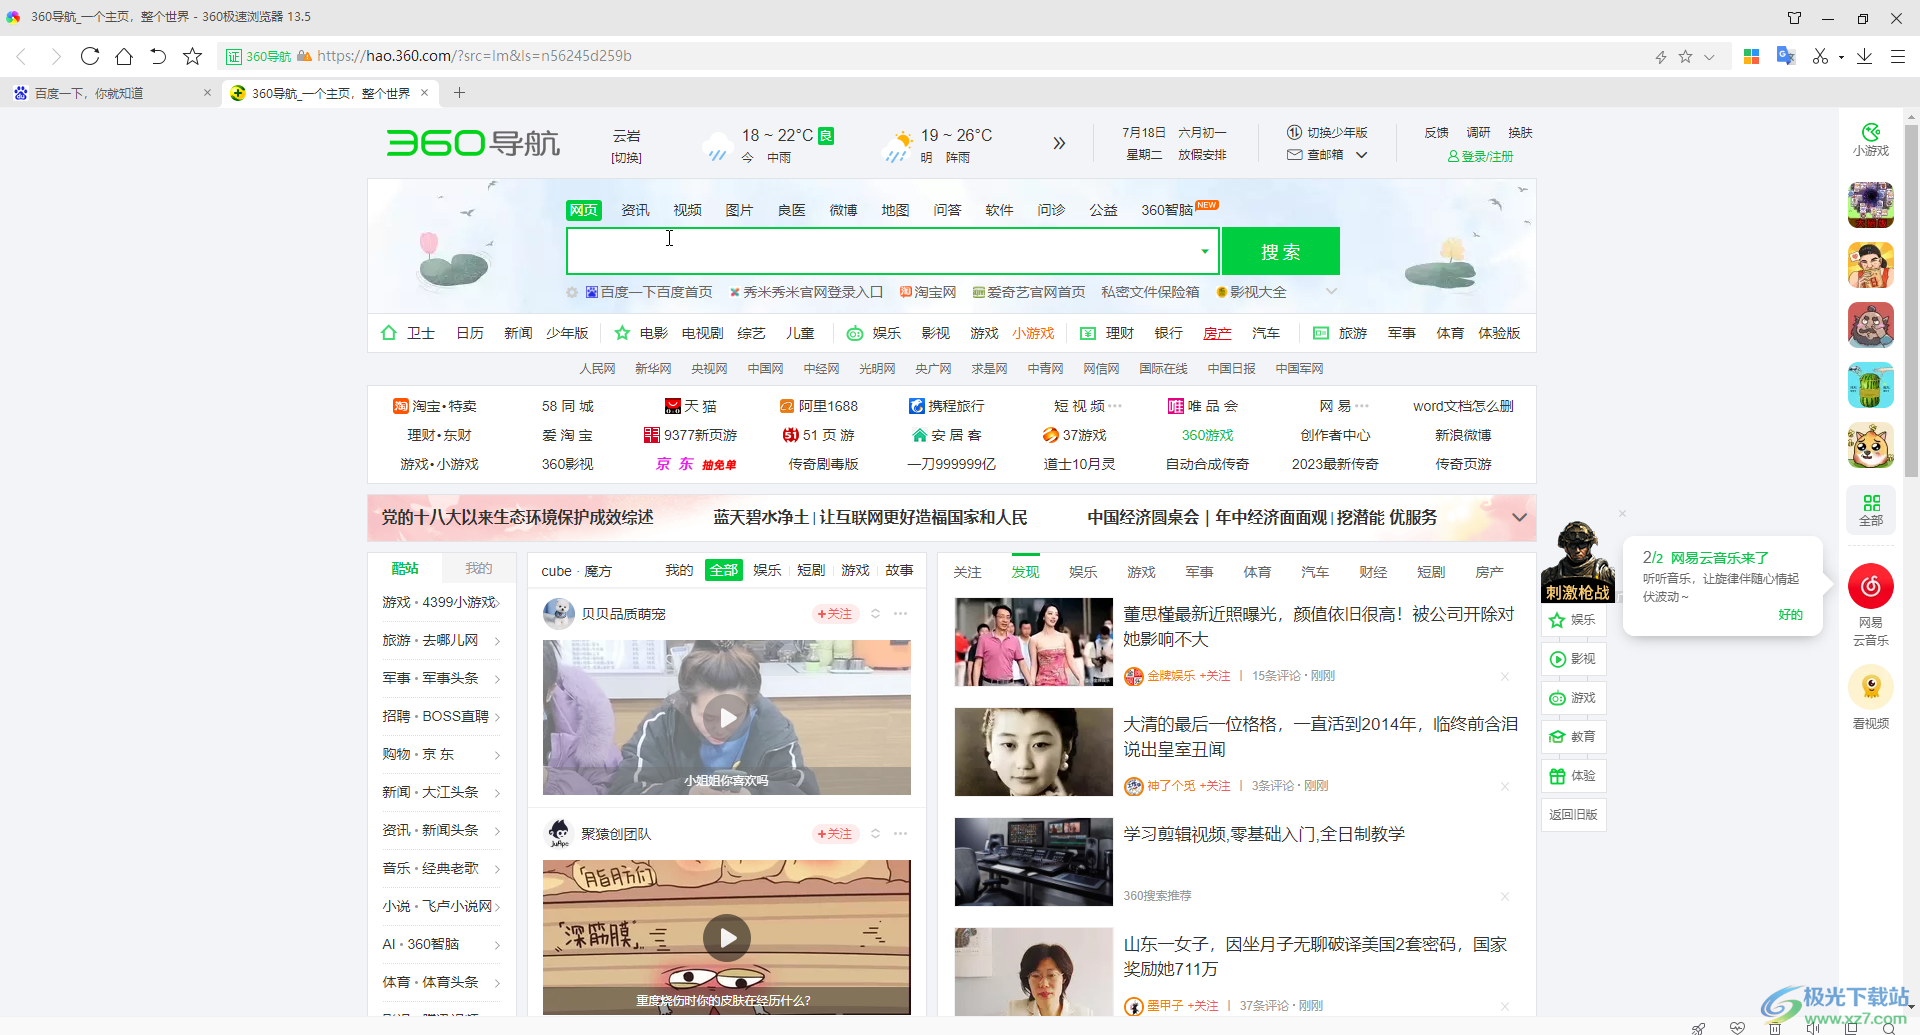The height and width of the screenshot is (1035, 1920).
Task: Bookmark this page with the star icon
Action: [x=193, y=56]
